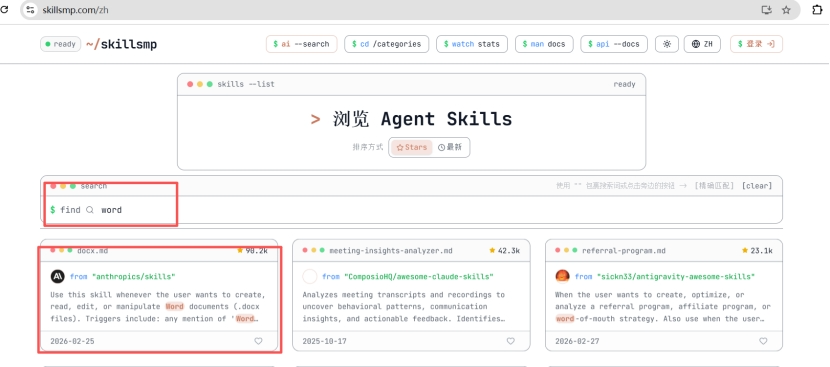Click the sickn33 avatar icon
This screenshot has height=367, width=830.
[x=562, y=276]
